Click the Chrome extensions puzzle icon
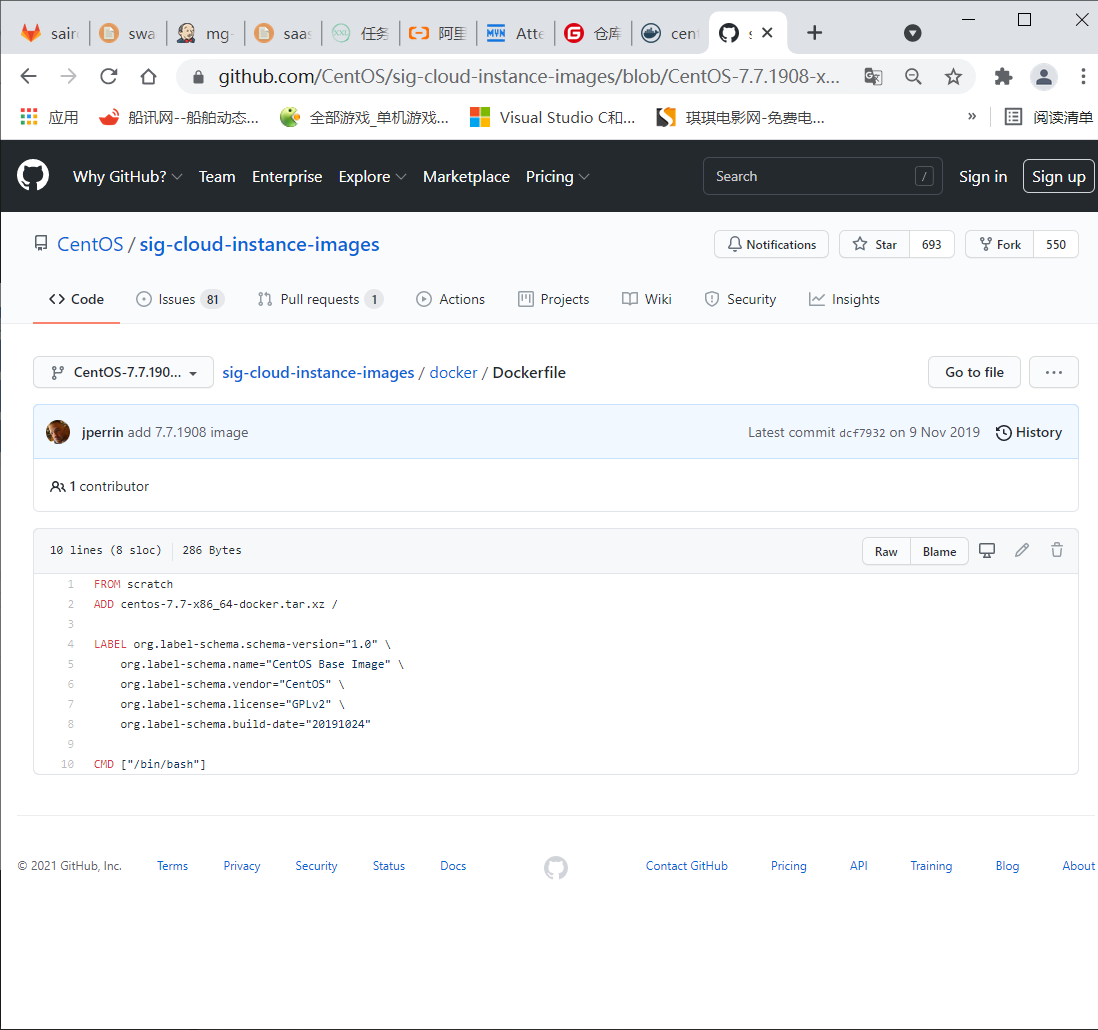 coord(1003,77)
